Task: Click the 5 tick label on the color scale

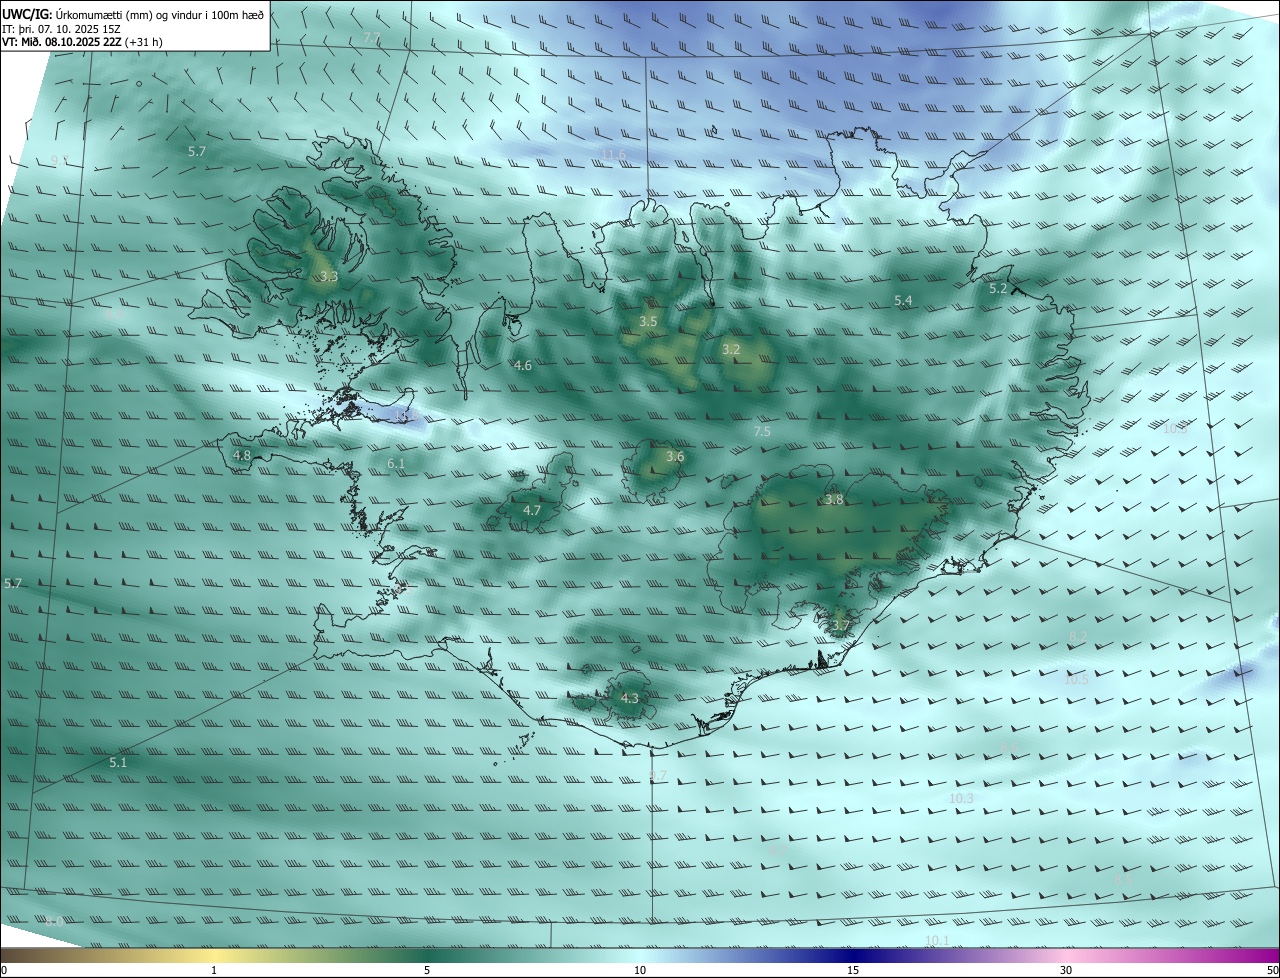Action: (427, 970)
